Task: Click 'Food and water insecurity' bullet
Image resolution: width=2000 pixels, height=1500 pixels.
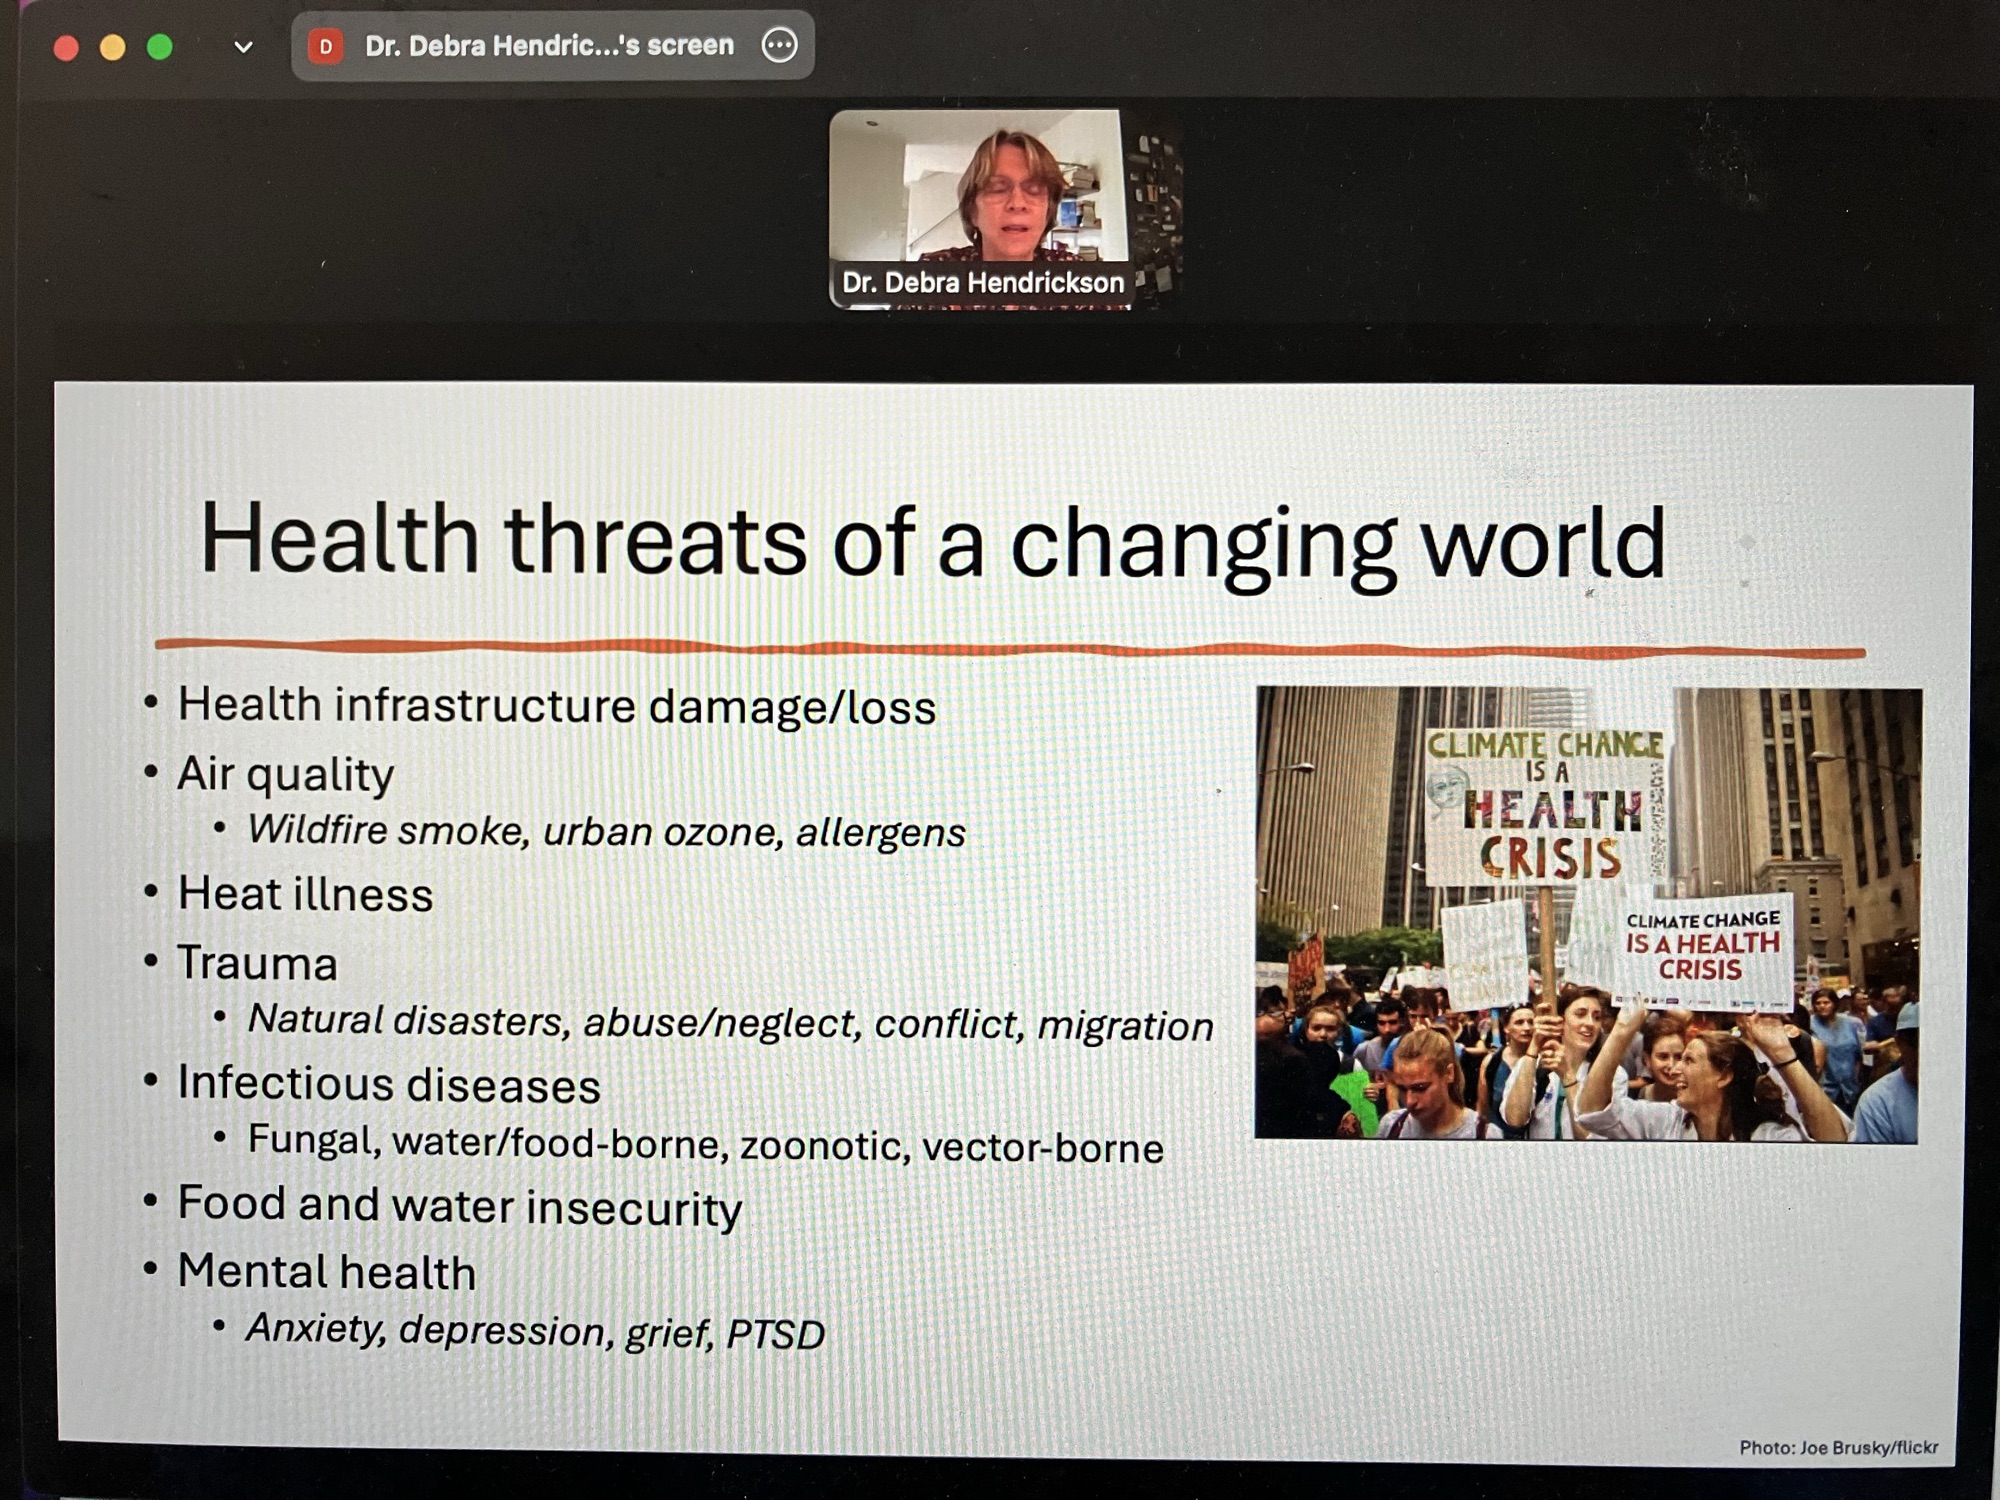Action: (x=459, y=1206)
